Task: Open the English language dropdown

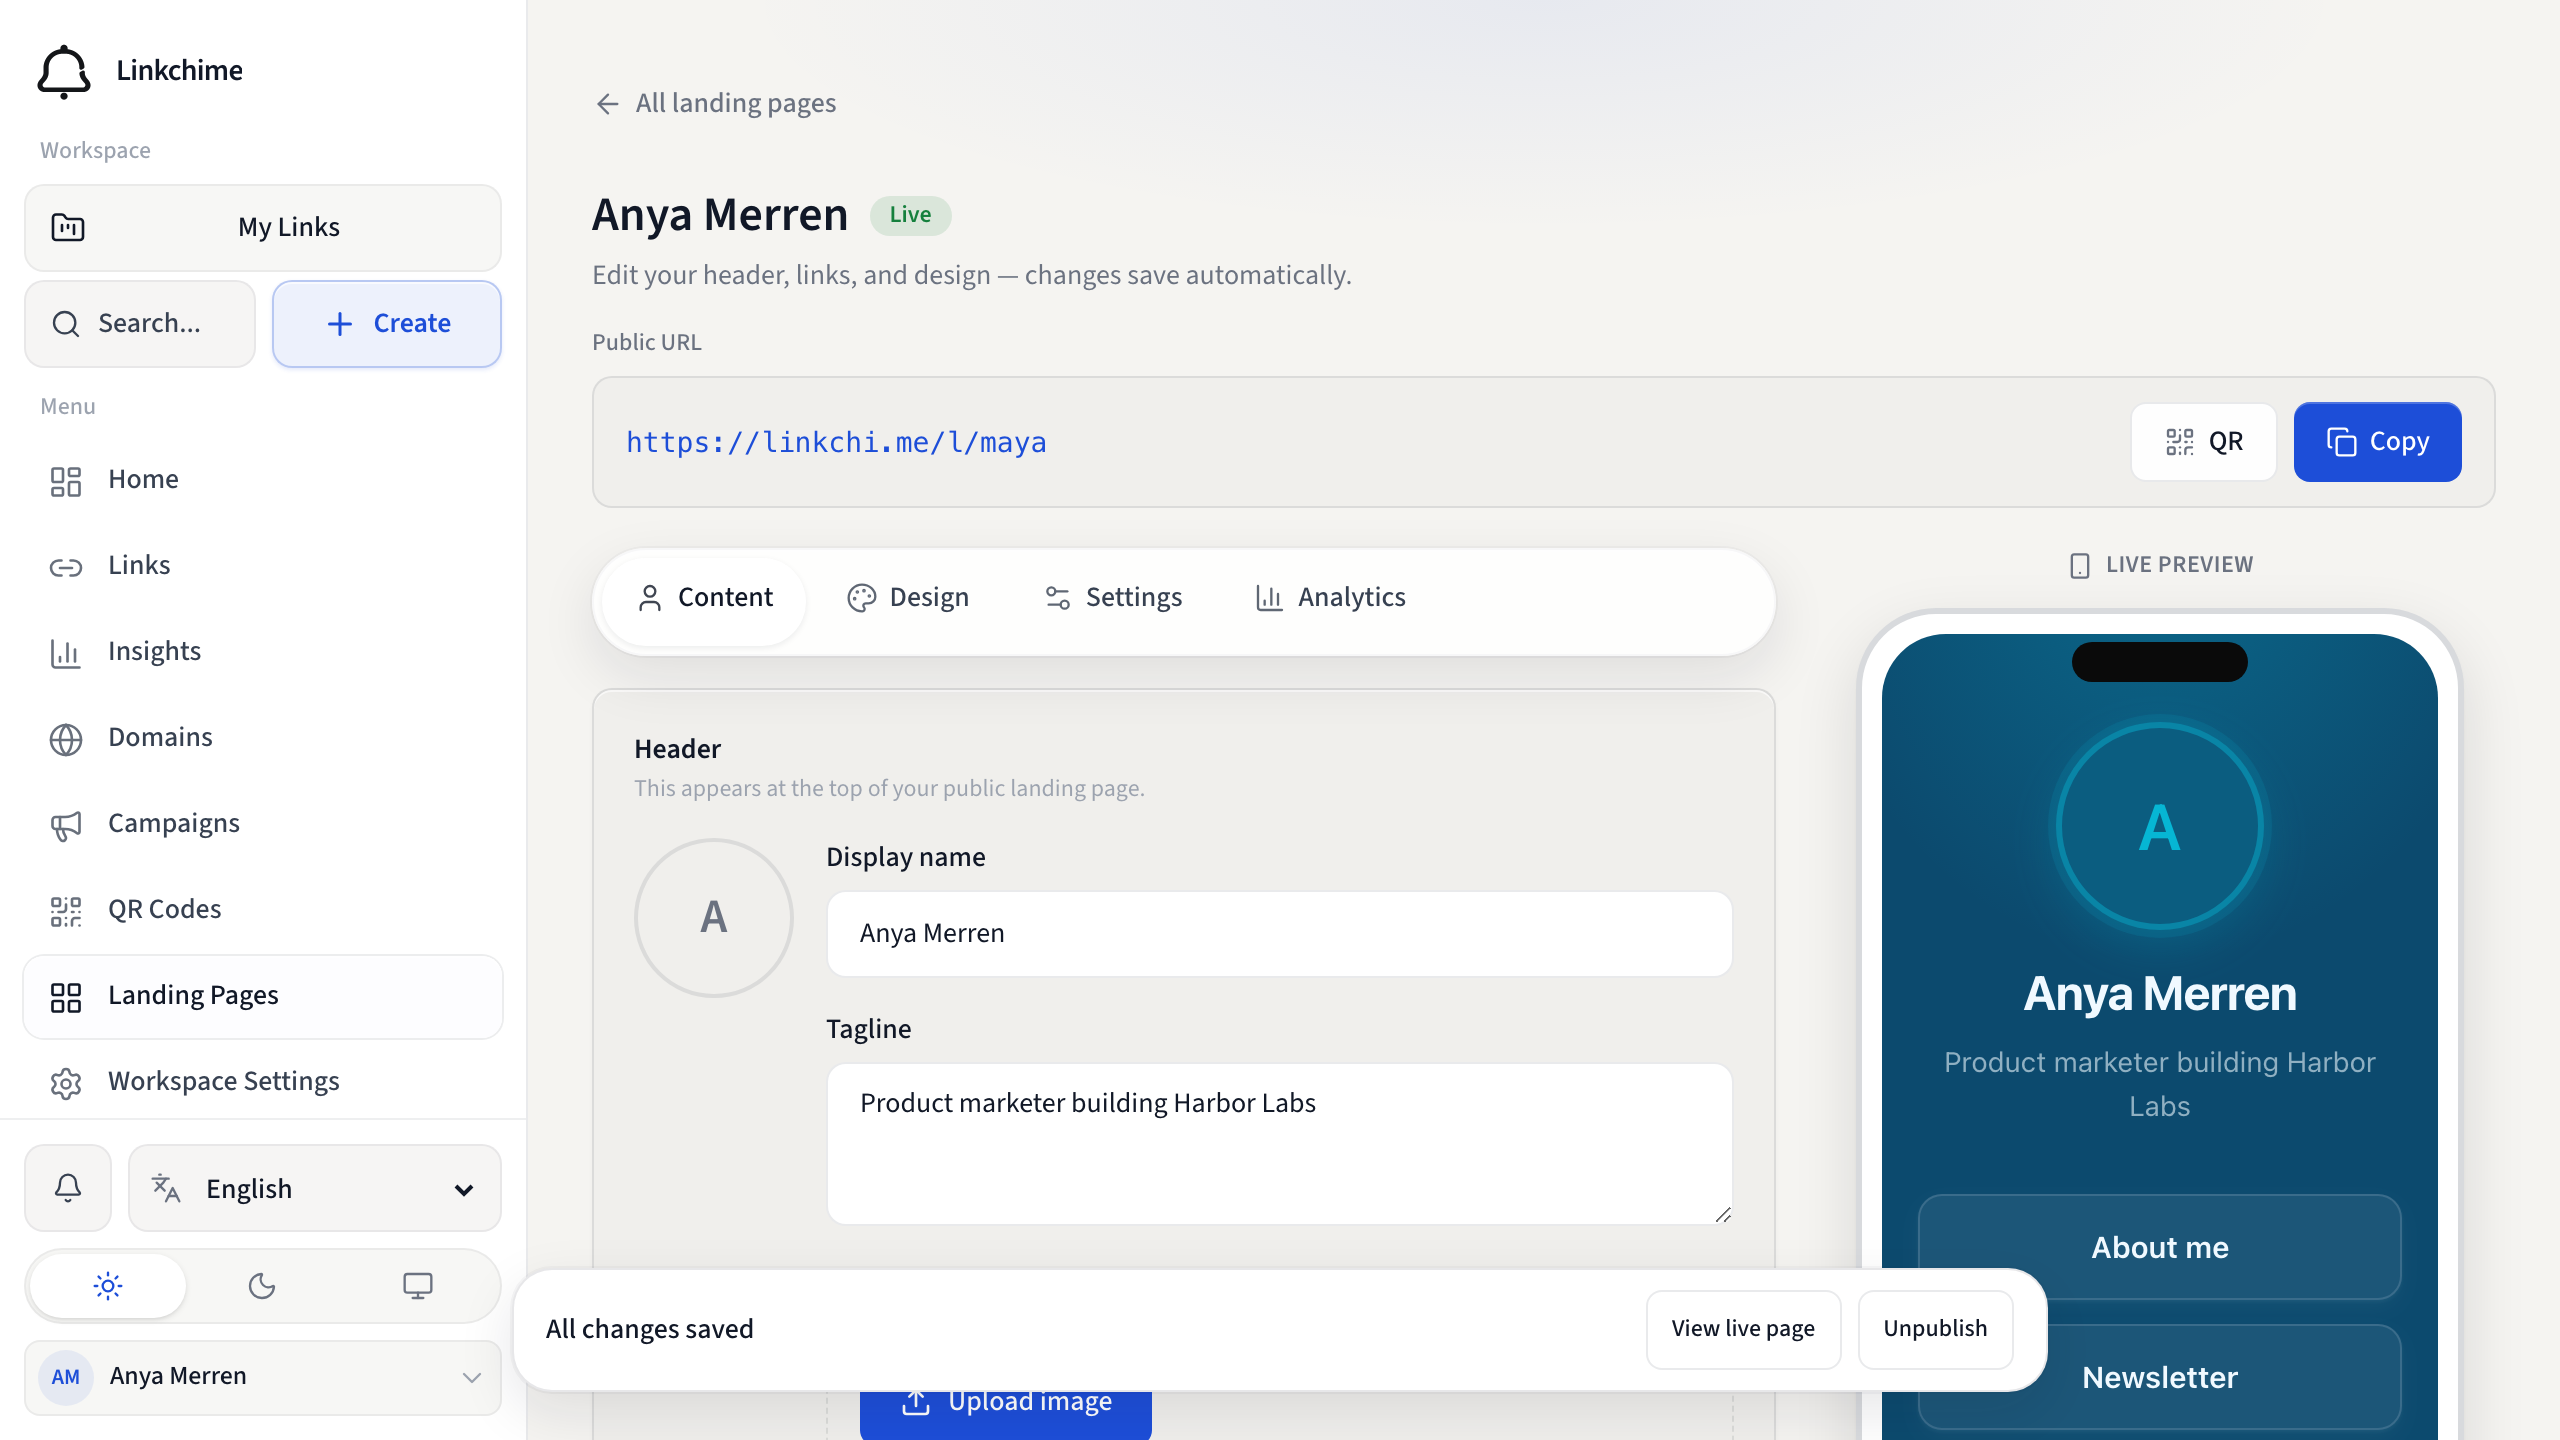Action: pyautogui.click(x=315, y=1188)
